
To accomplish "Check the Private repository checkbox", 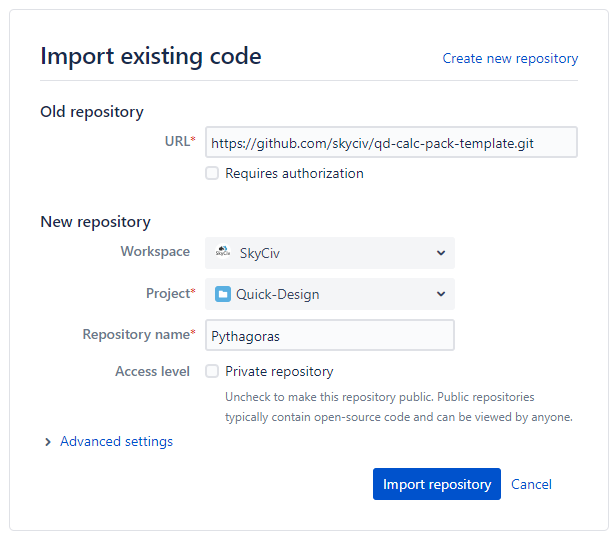I will tap(212, 371).
